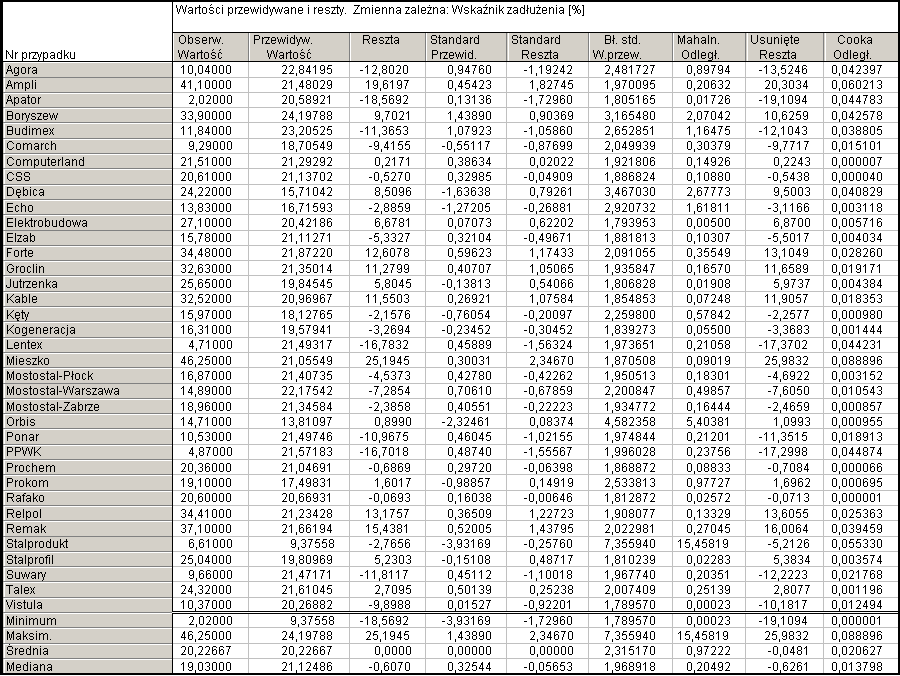Select the Elzab row header
Image resolution: width=900 pixels, height=676 pixels.
[87, 238]
